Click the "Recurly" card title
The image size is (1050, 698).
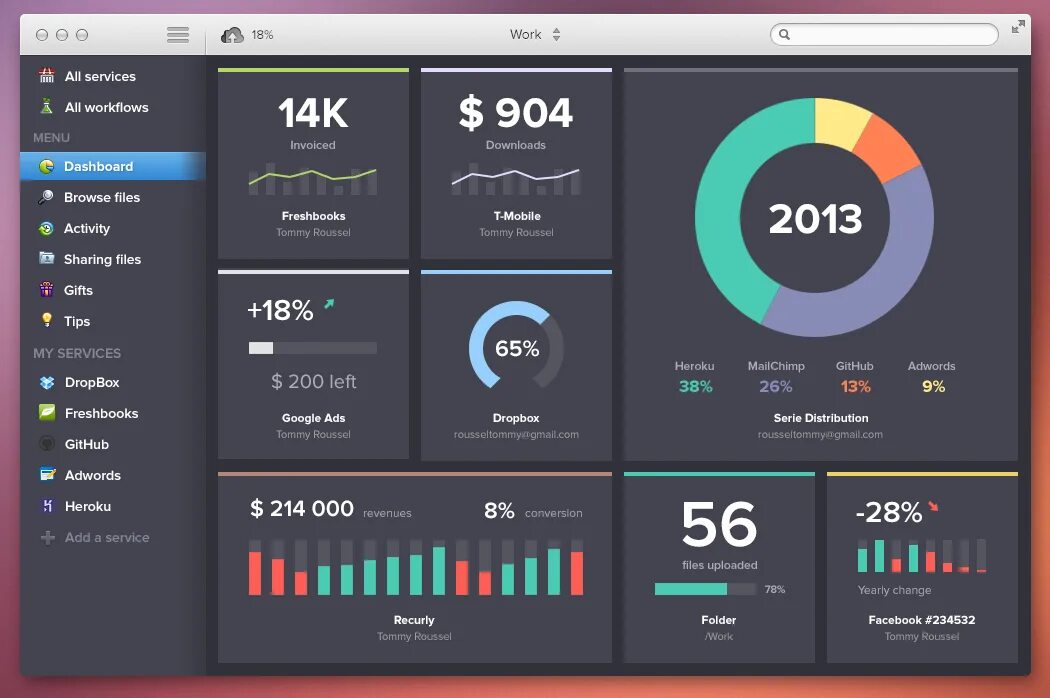click(414, 620)
